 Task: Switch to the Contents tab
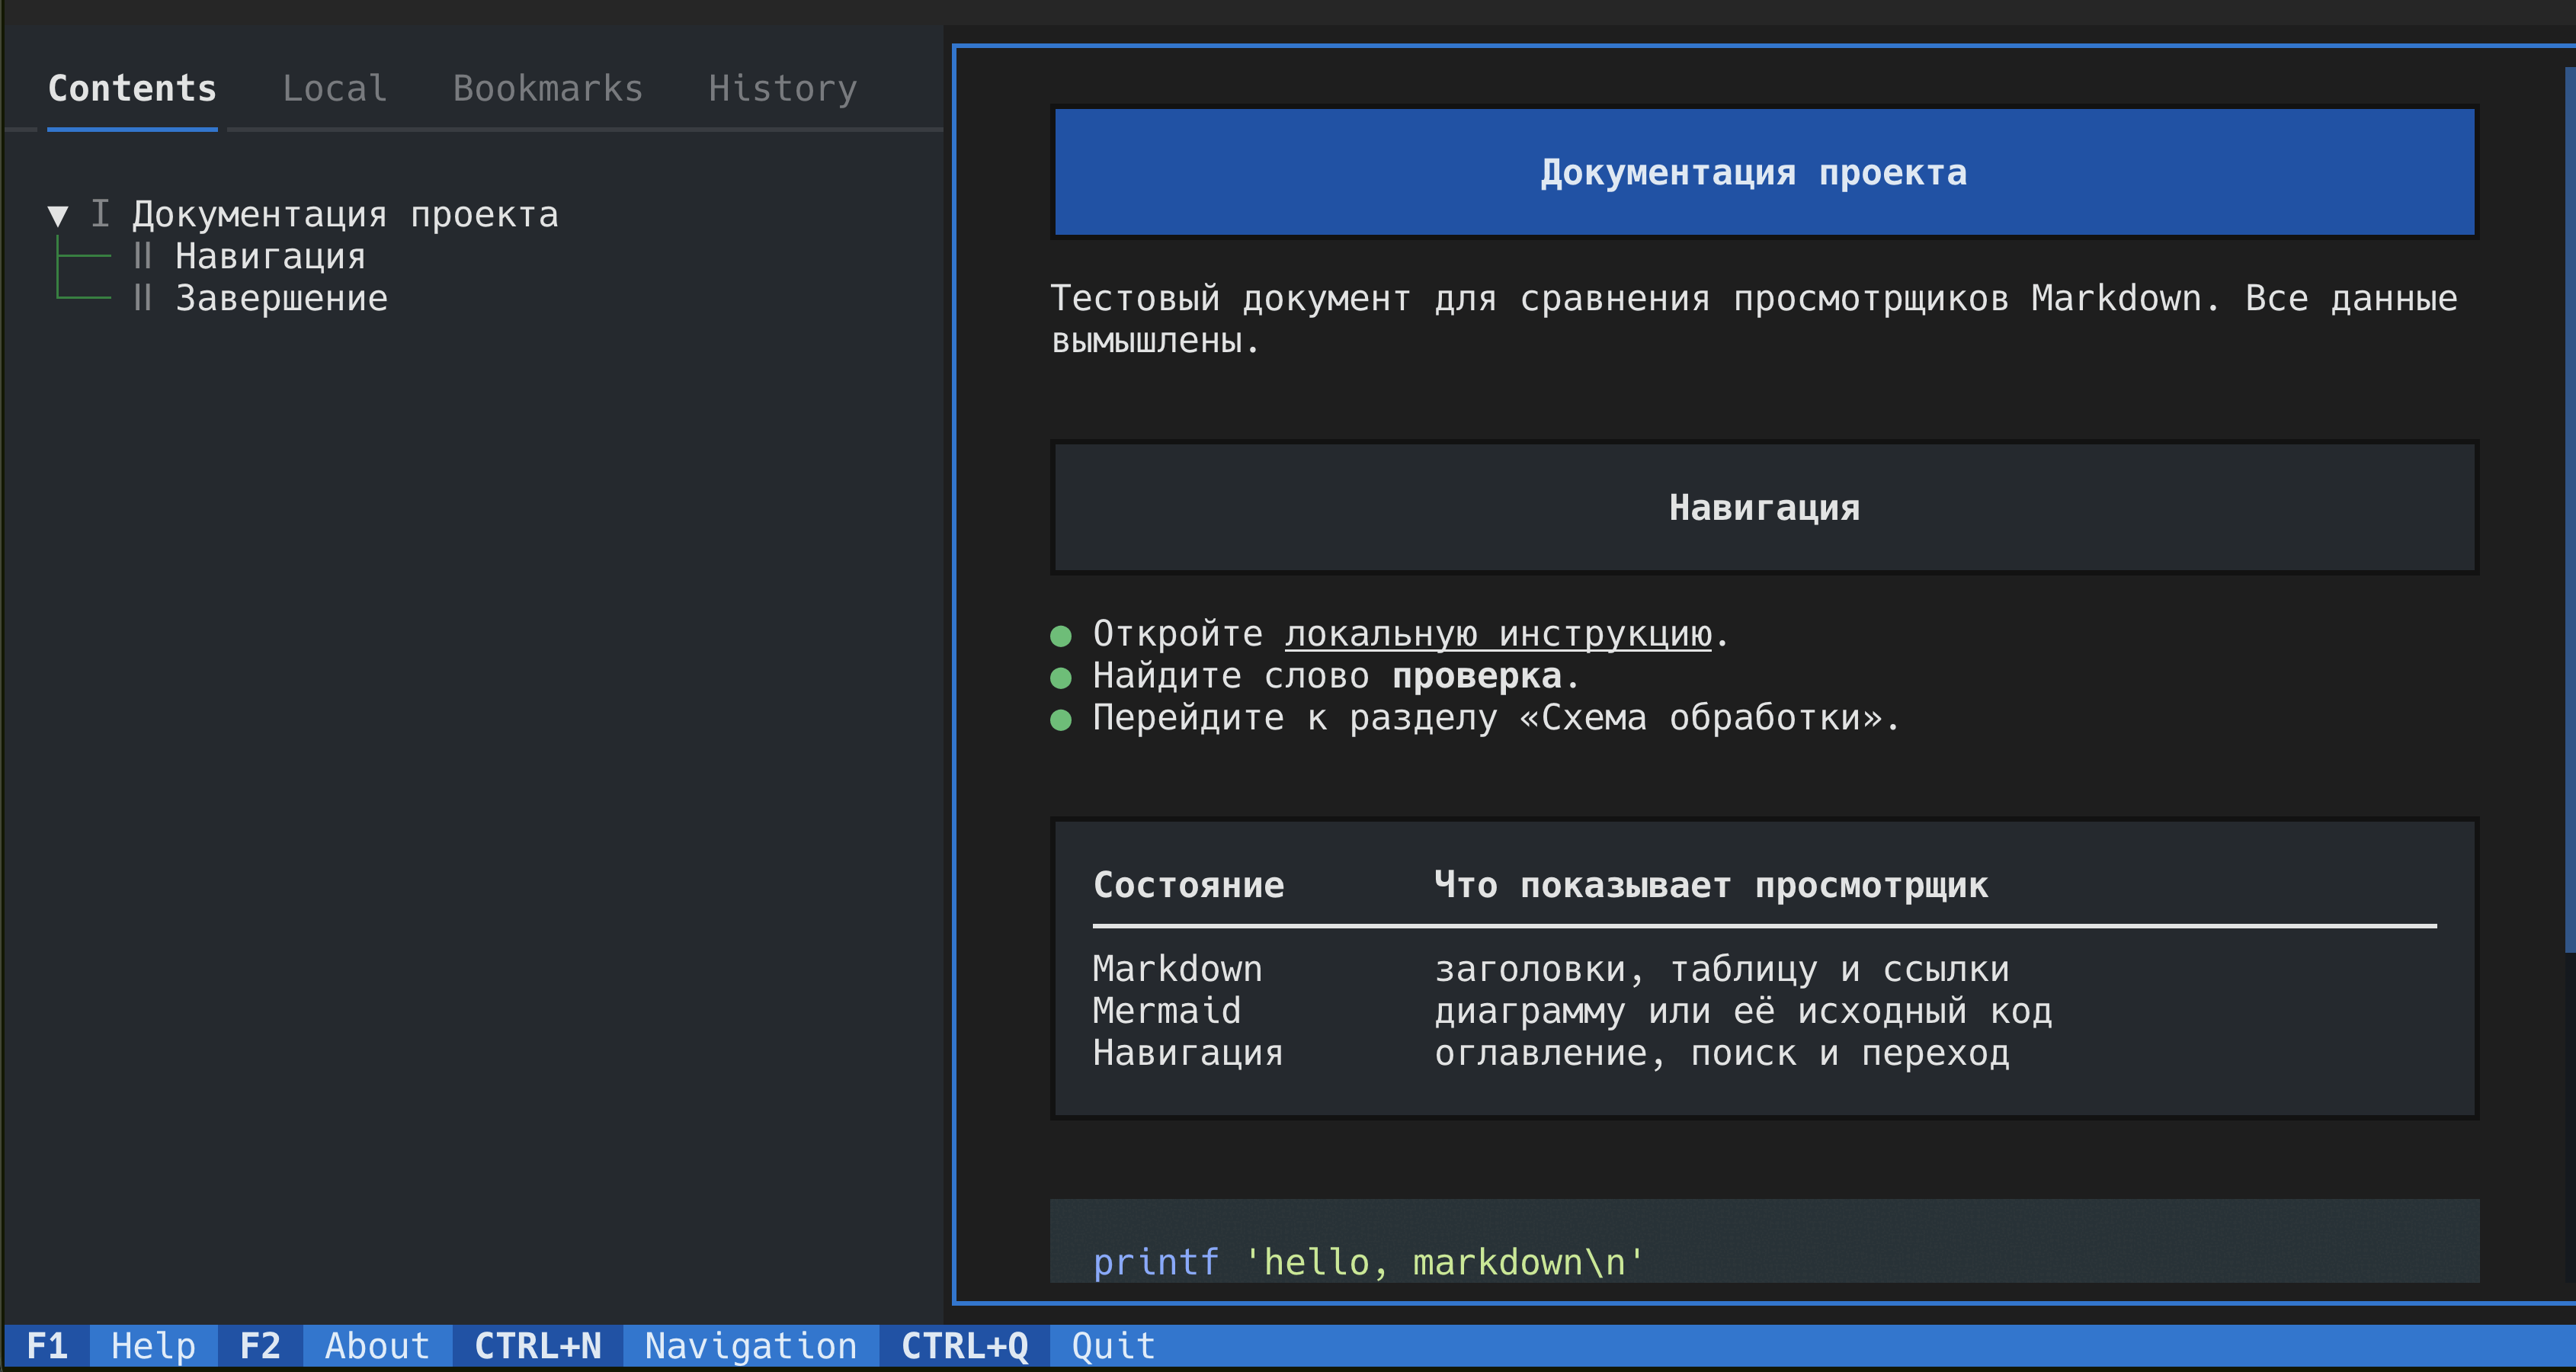coord(132,89)
